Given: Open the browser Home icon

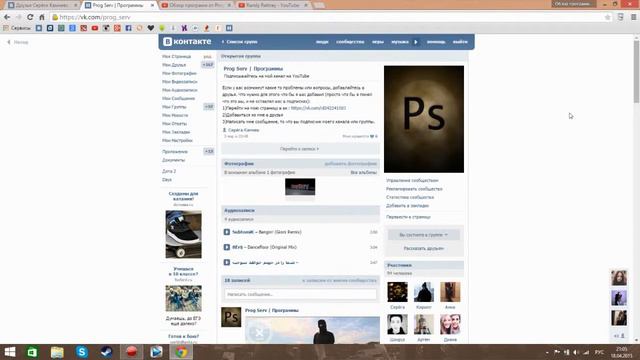Looking at the screenshot, I should 42,17.
